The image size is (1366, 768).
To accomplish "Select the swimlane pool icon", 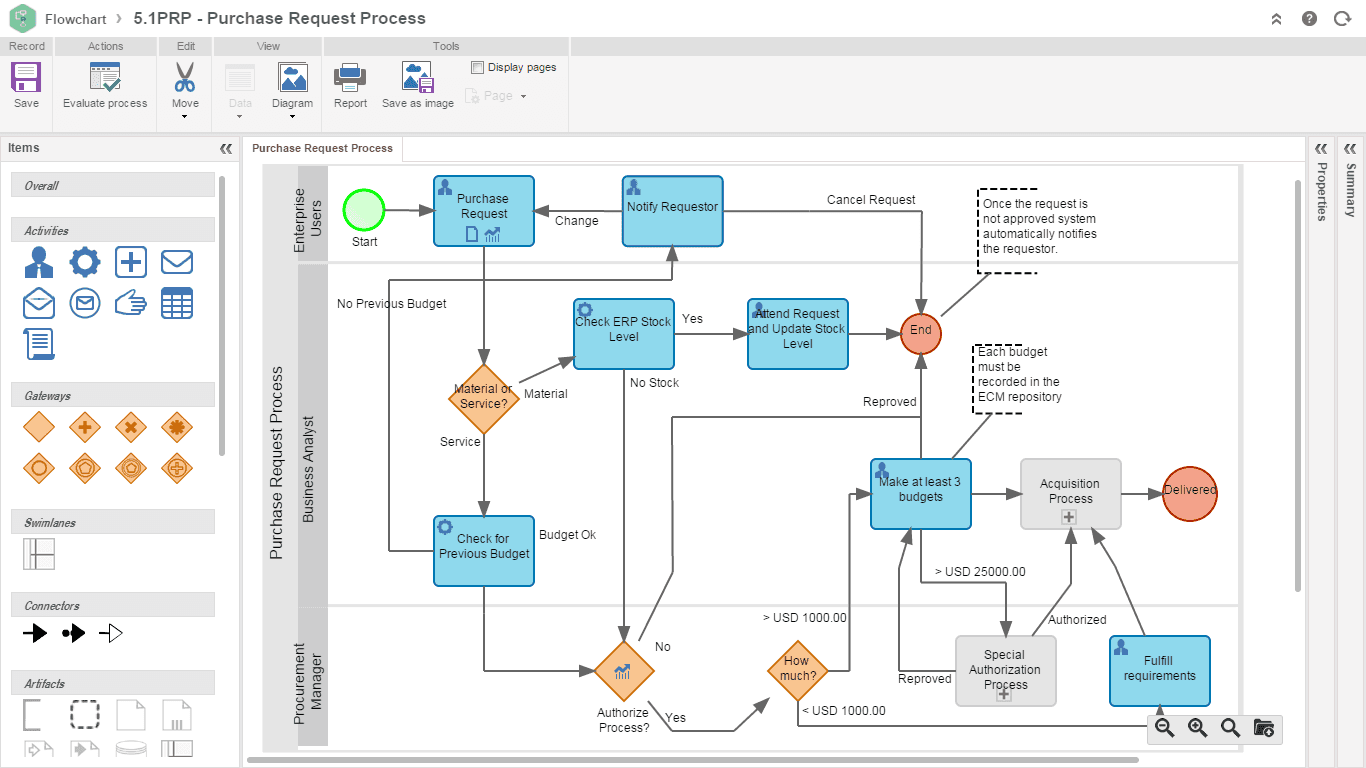I will [39, 554].
